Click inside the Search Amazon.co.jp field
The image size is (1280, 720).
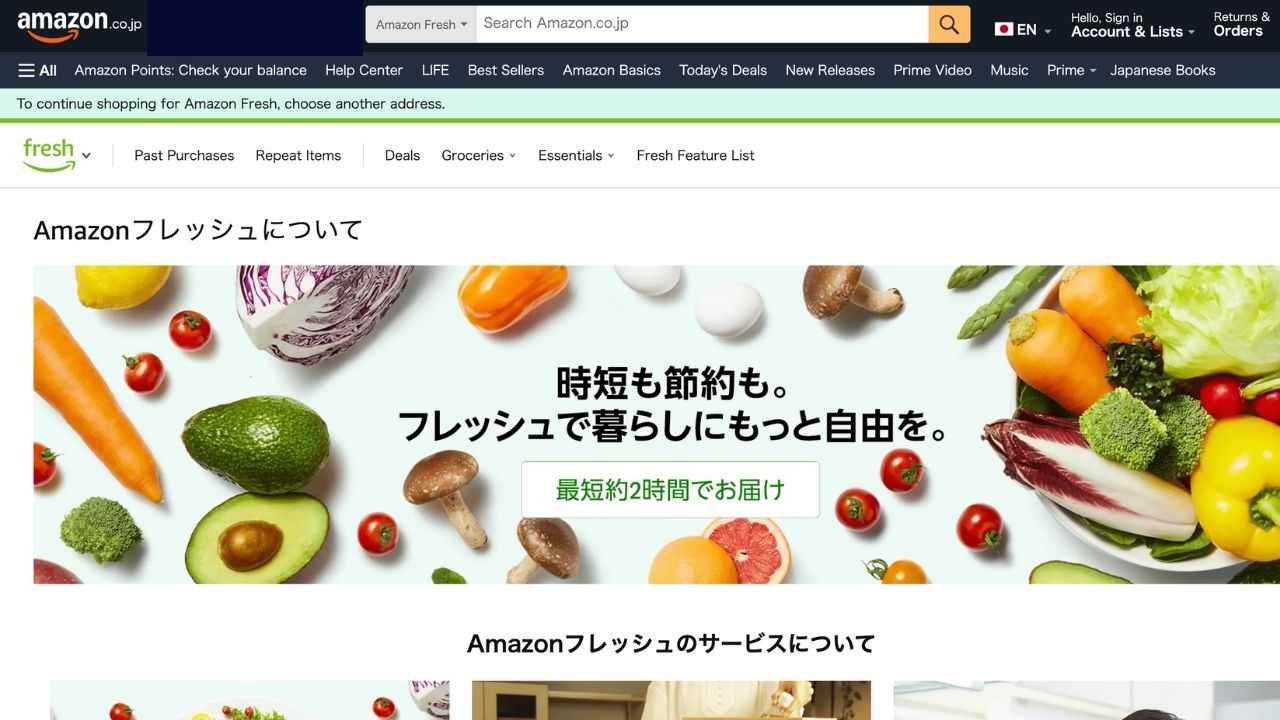702,24
